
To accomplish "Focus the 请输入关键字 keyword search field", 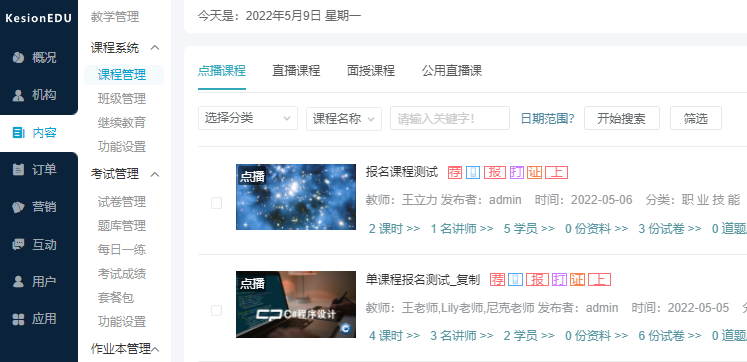I will [x=450, y=118].
